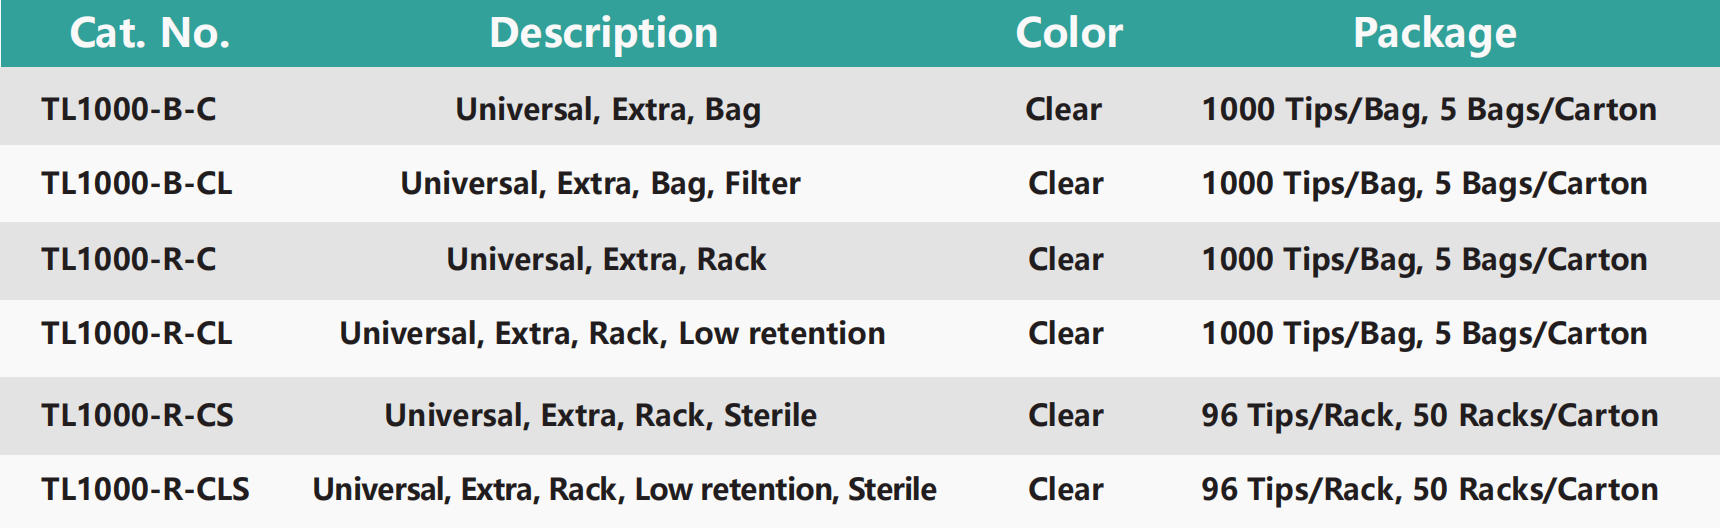Select catalog number TL1000-R-CLS
This screenshot has width=1720, height=528.
pos(146,489)
